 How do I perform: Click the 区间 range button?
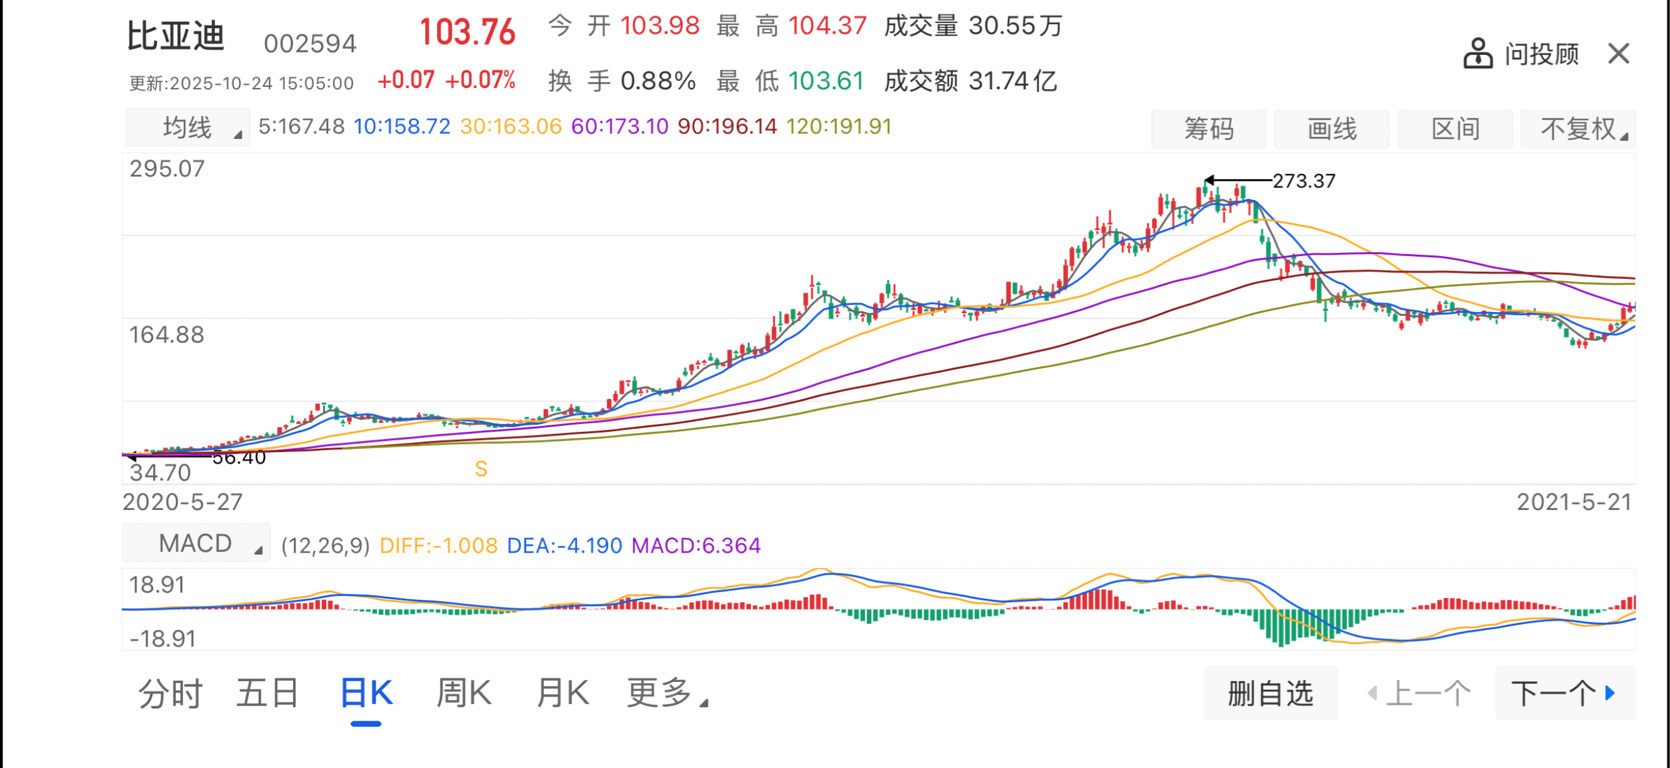click(1455, 129)
